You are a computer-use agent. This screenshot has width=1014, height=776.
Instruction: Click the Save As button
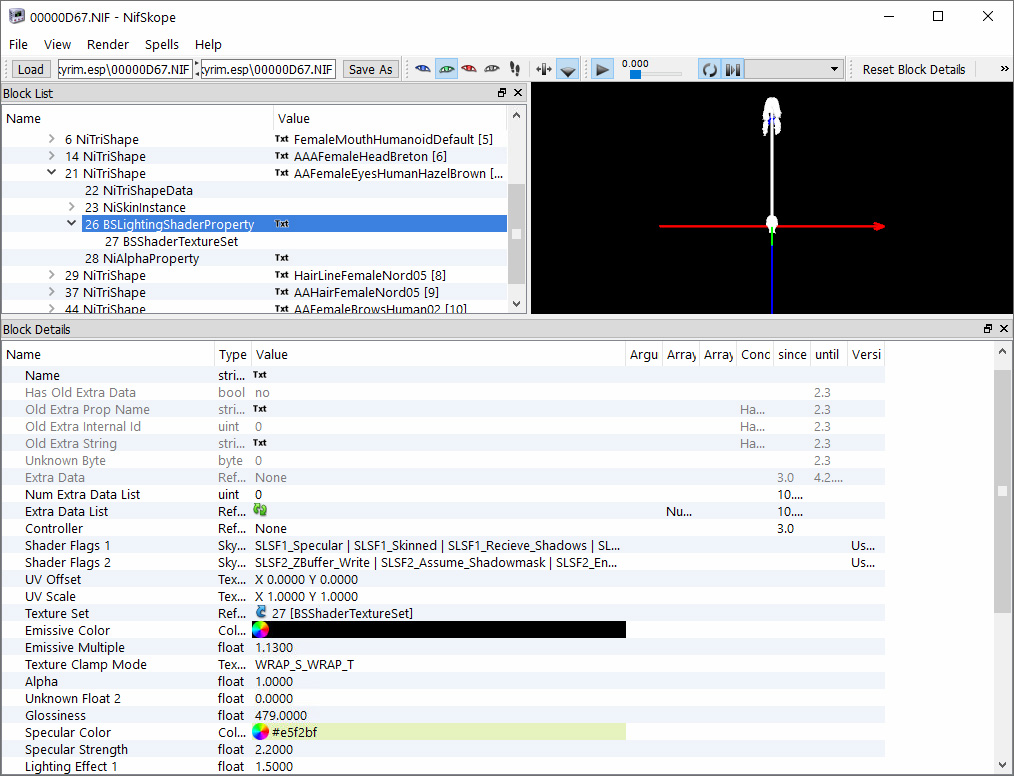click(x=370, y=69)
